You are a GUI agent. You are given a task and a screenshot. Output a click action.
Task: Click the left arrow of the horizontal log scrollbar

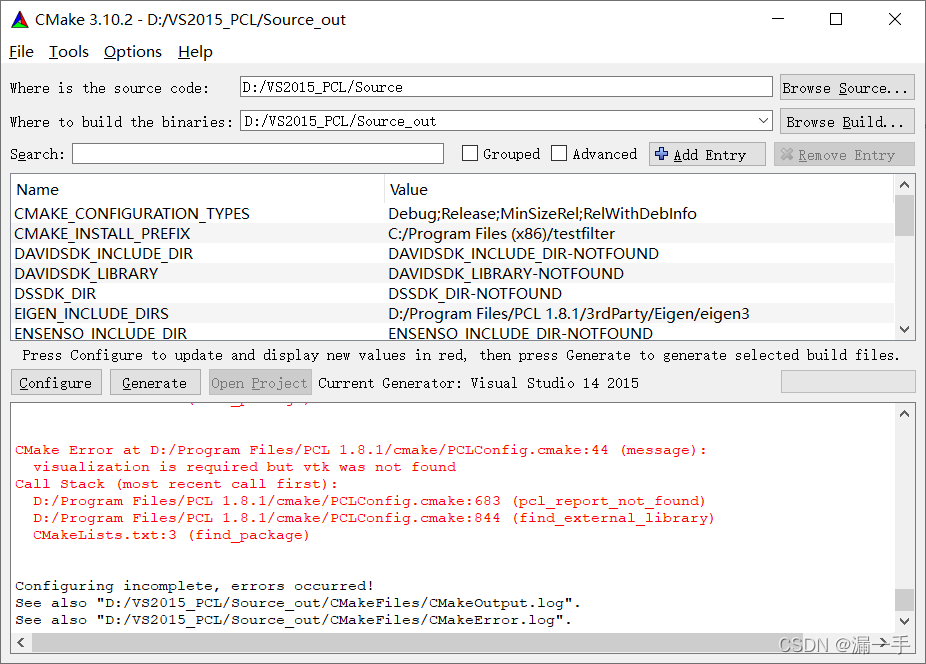(21, 642)
